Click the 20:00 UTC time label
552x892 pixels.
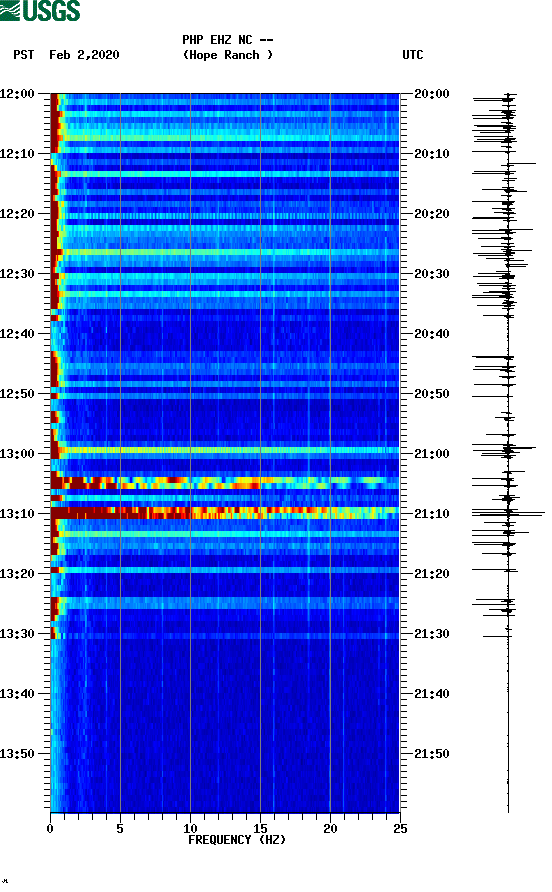431,93
